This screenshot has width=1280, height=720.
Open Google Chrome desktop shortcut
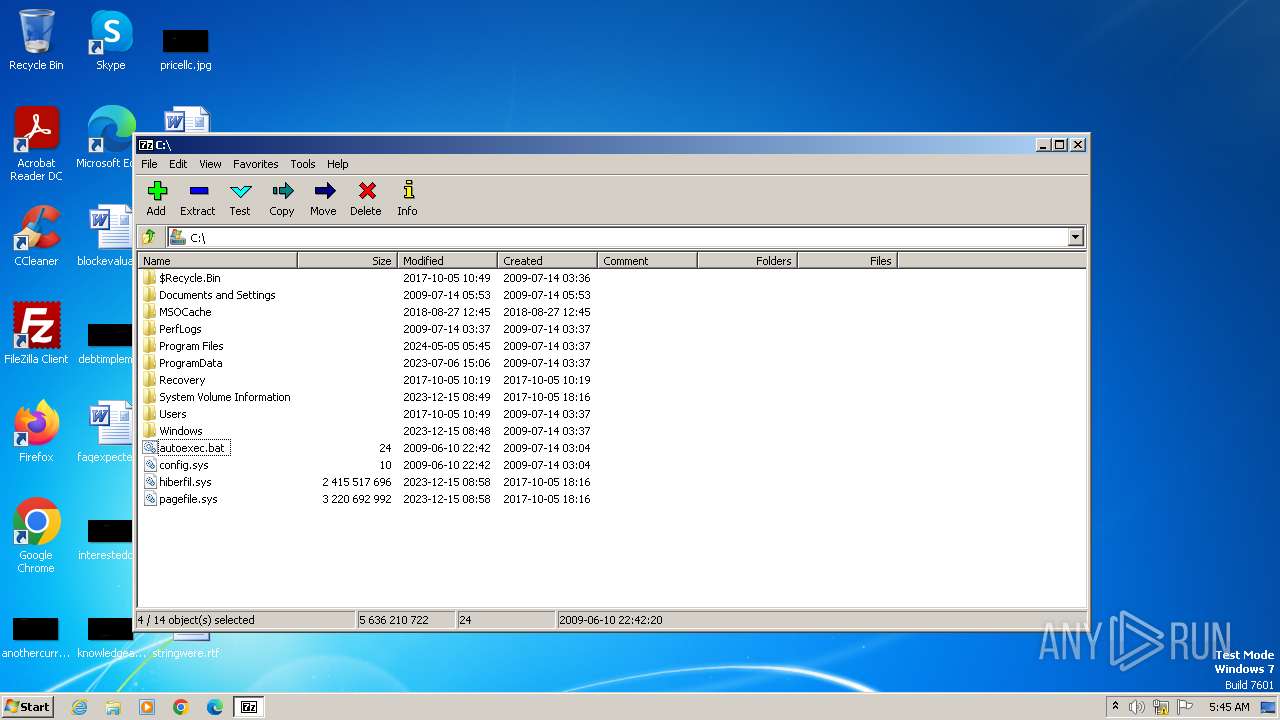click(x=36, y=536)
